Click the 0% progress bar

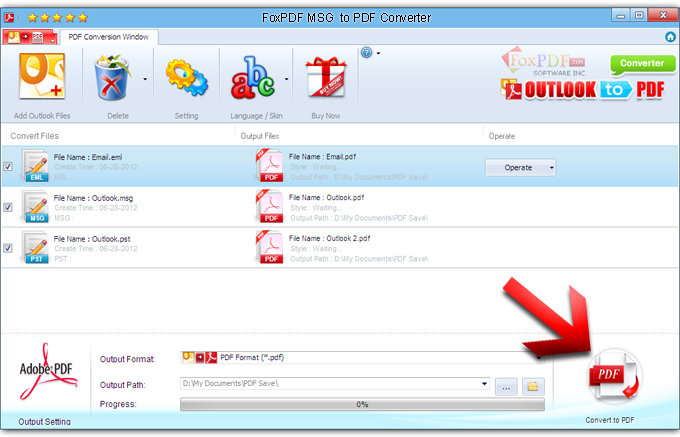tap(362, 404)
